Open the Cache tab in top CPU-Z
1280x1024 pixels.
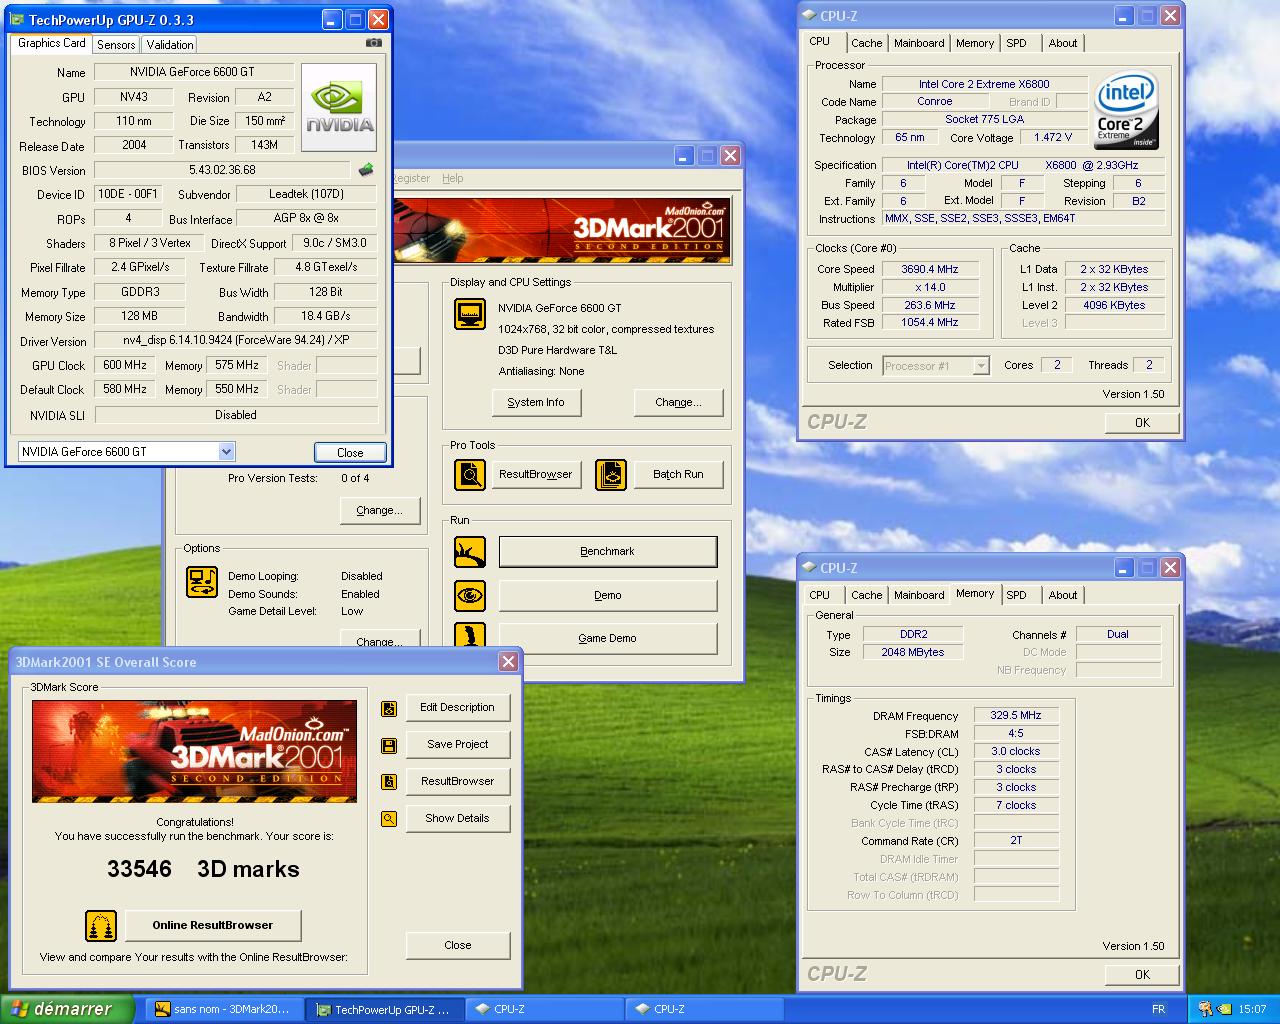[x=867, y=43]
